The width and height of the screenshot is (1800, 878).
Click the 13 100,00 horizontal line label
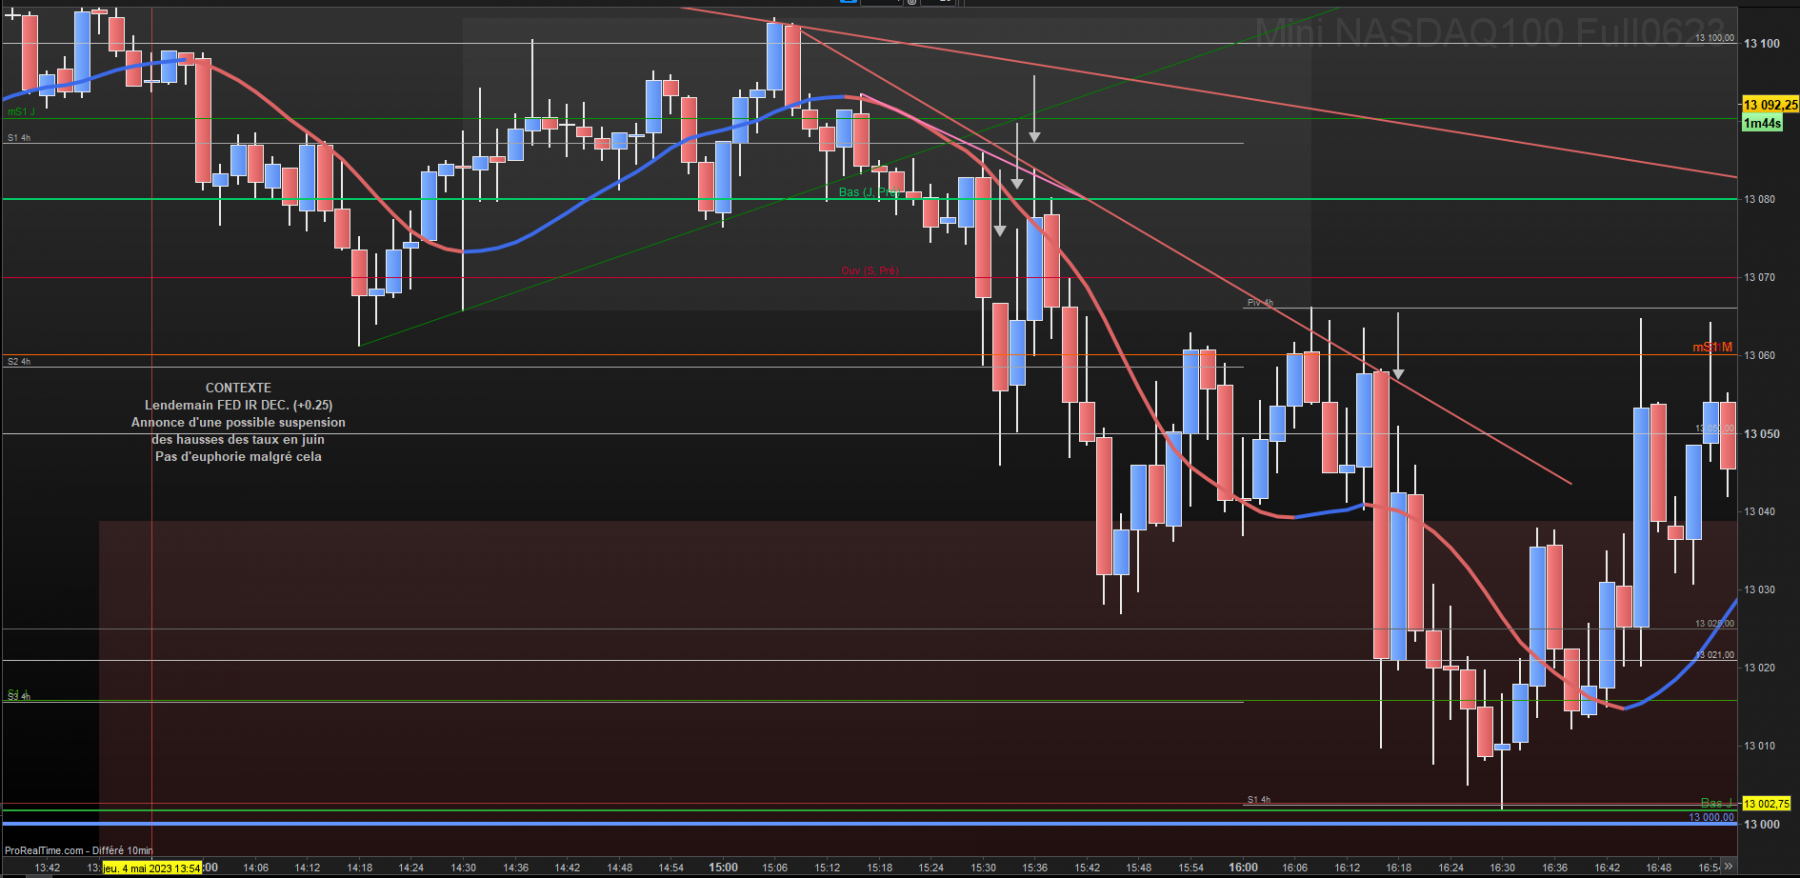tap(1714, 38)
